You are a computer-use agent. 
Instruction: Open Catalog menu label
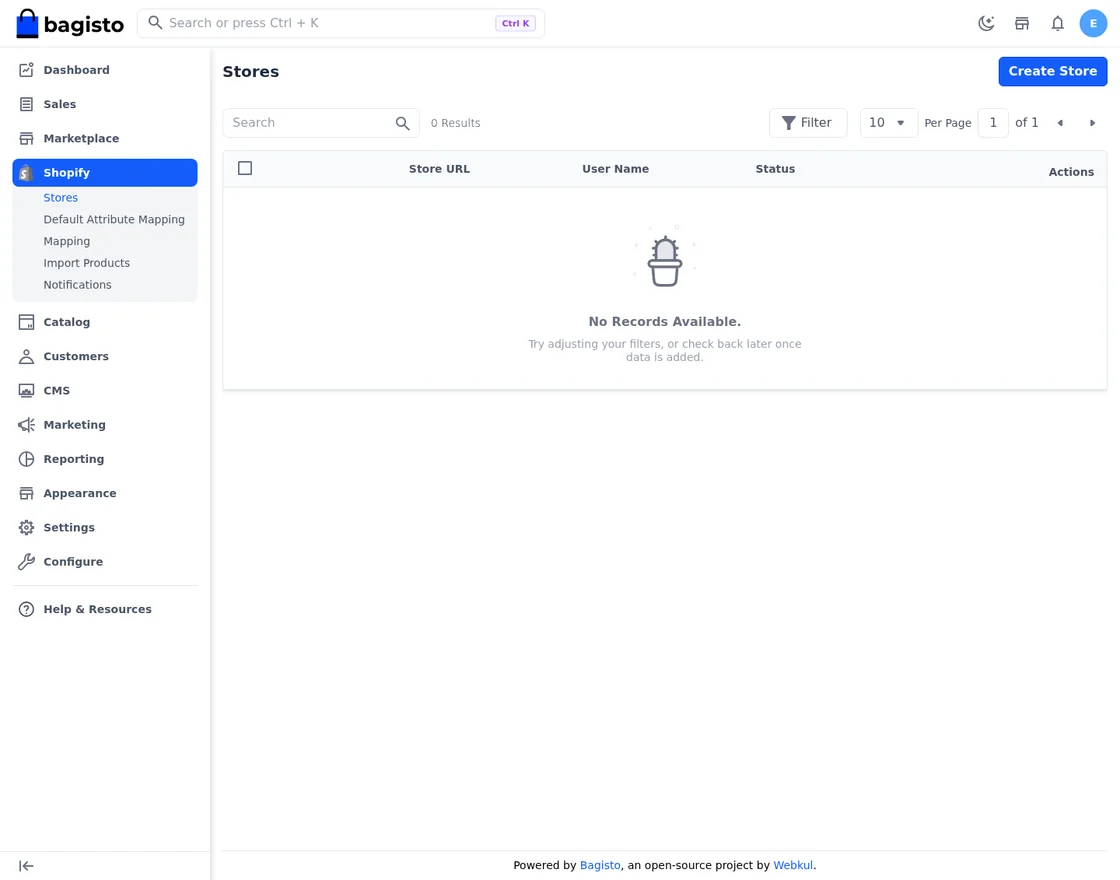tap(66, 322)
